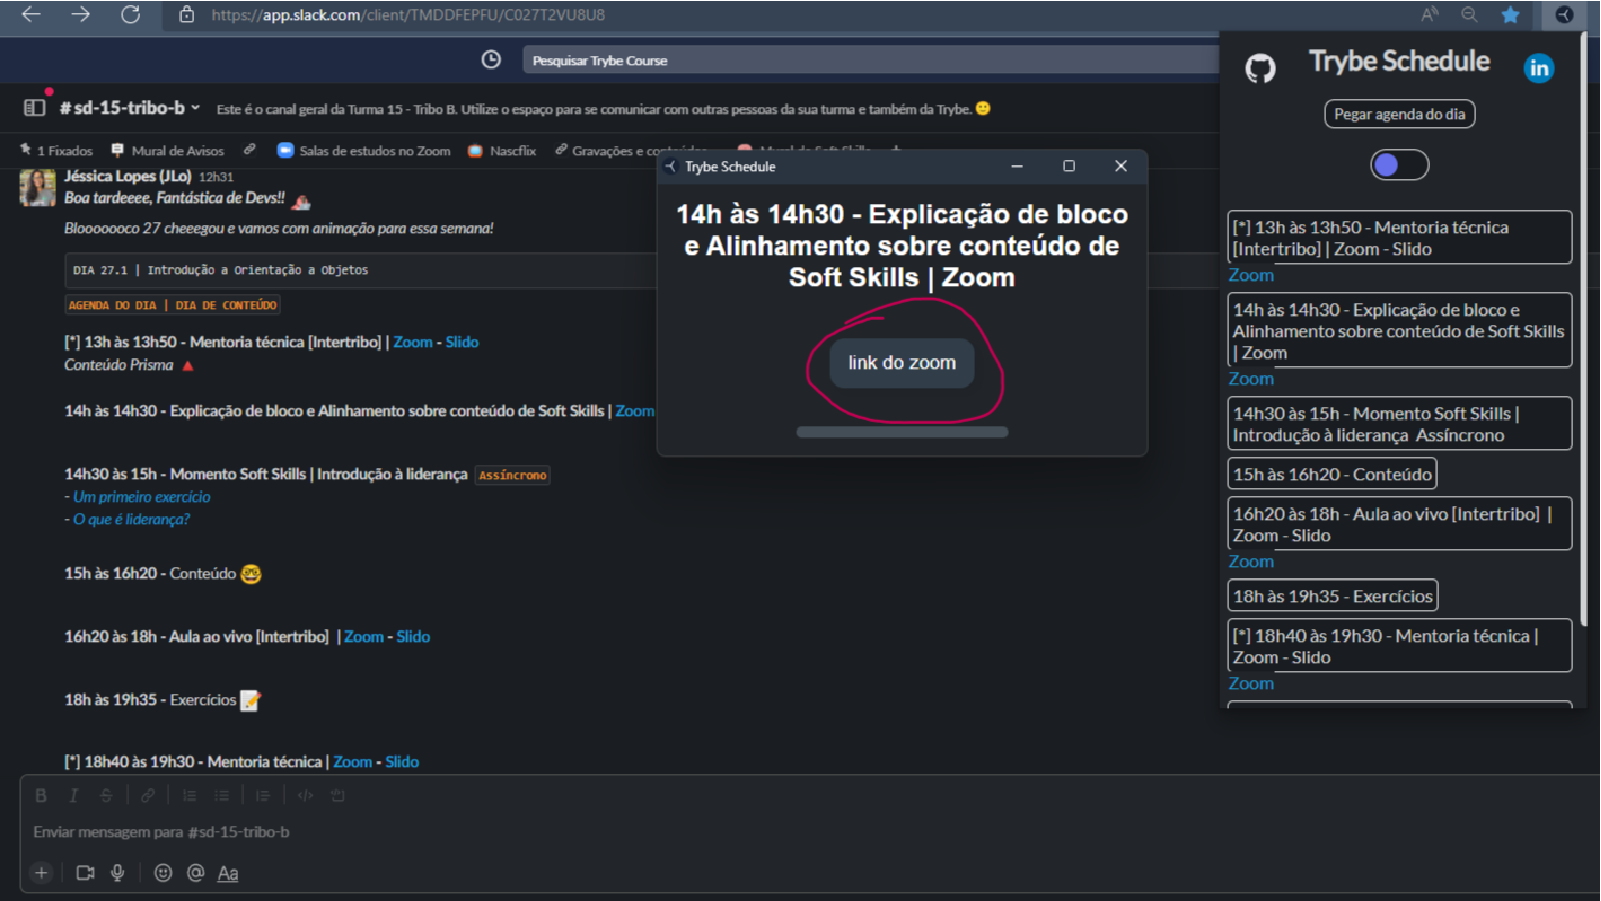Insert a blockquote in the composer

(x=263, y=796)
